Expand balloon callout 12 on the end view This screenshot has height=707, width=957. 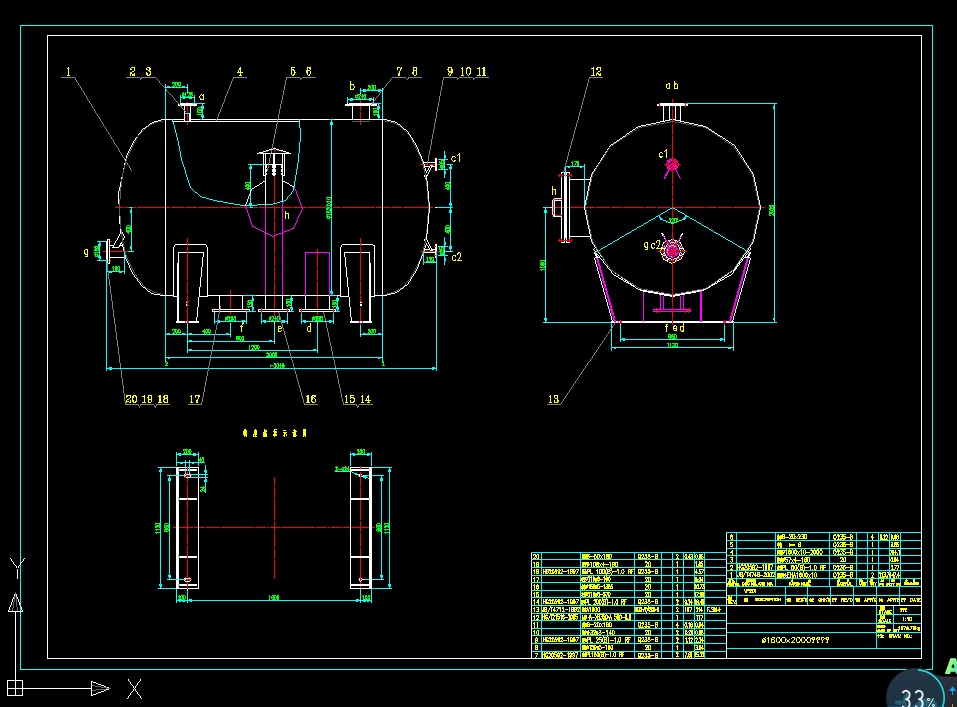click(596, 70)
